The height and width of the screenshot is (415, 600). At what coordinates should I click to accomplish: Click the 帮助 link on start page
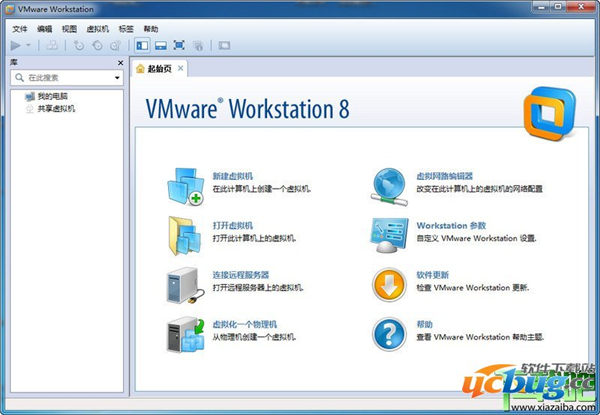(x=424, y=324)
